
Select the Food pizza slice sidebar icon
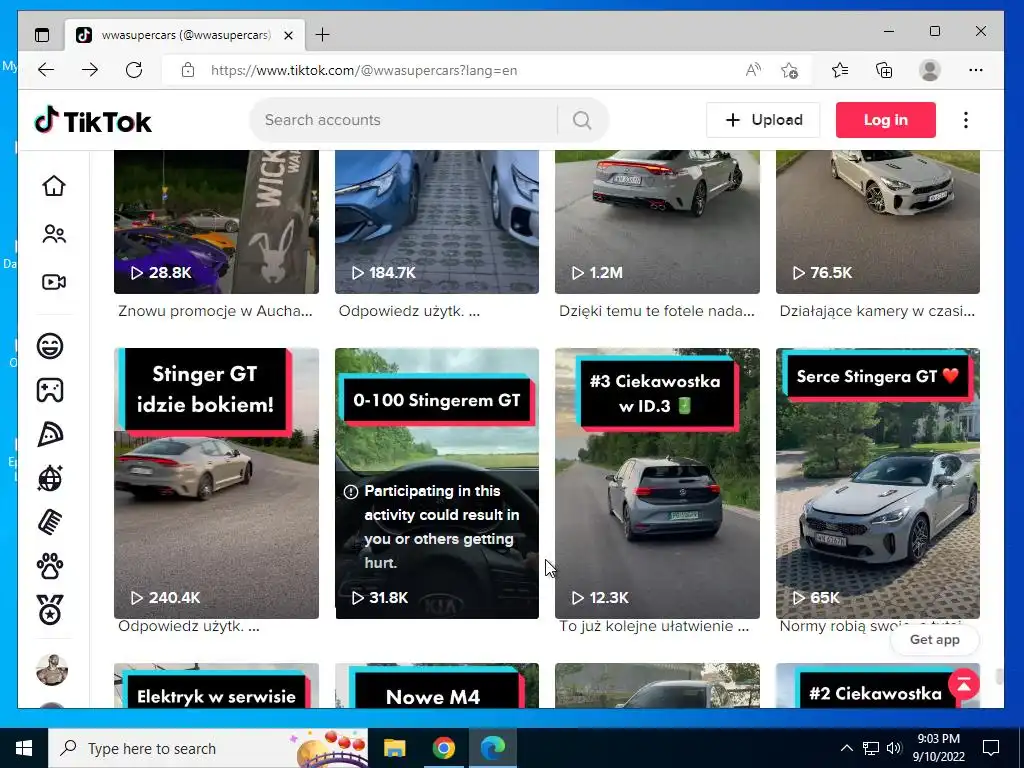(50, 434)
